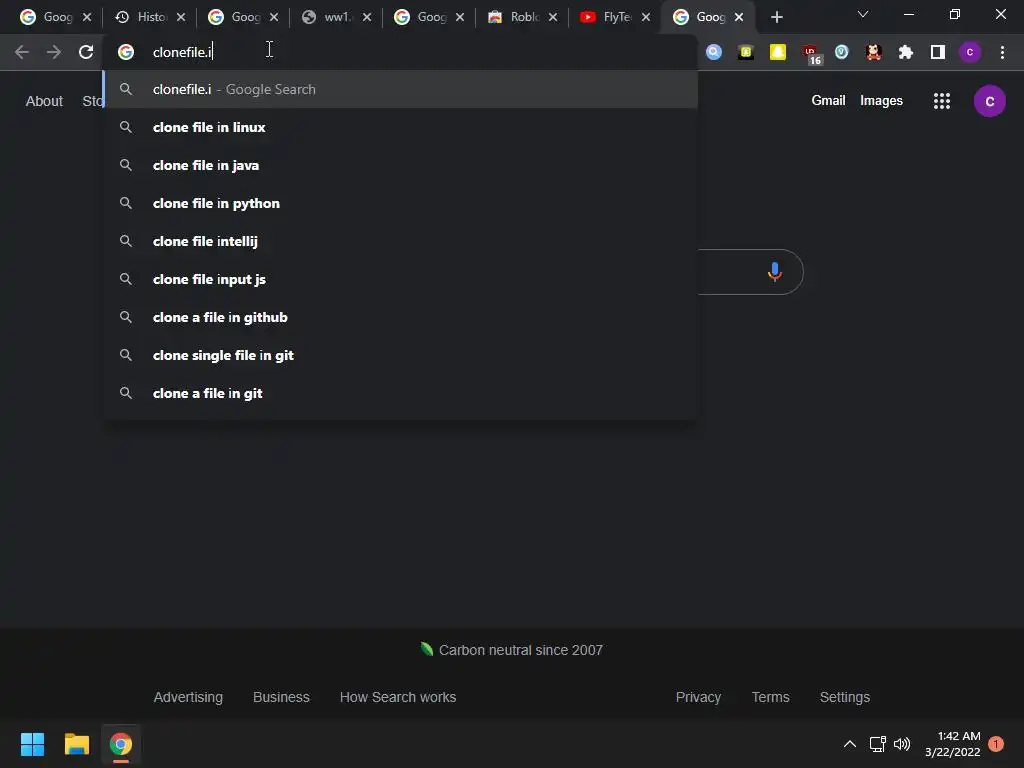Image resolution: width=1024 pixels, height=768 pixels.
Task: Open the Extensions puzzle piece menu
Action: (x=906, y=52)
